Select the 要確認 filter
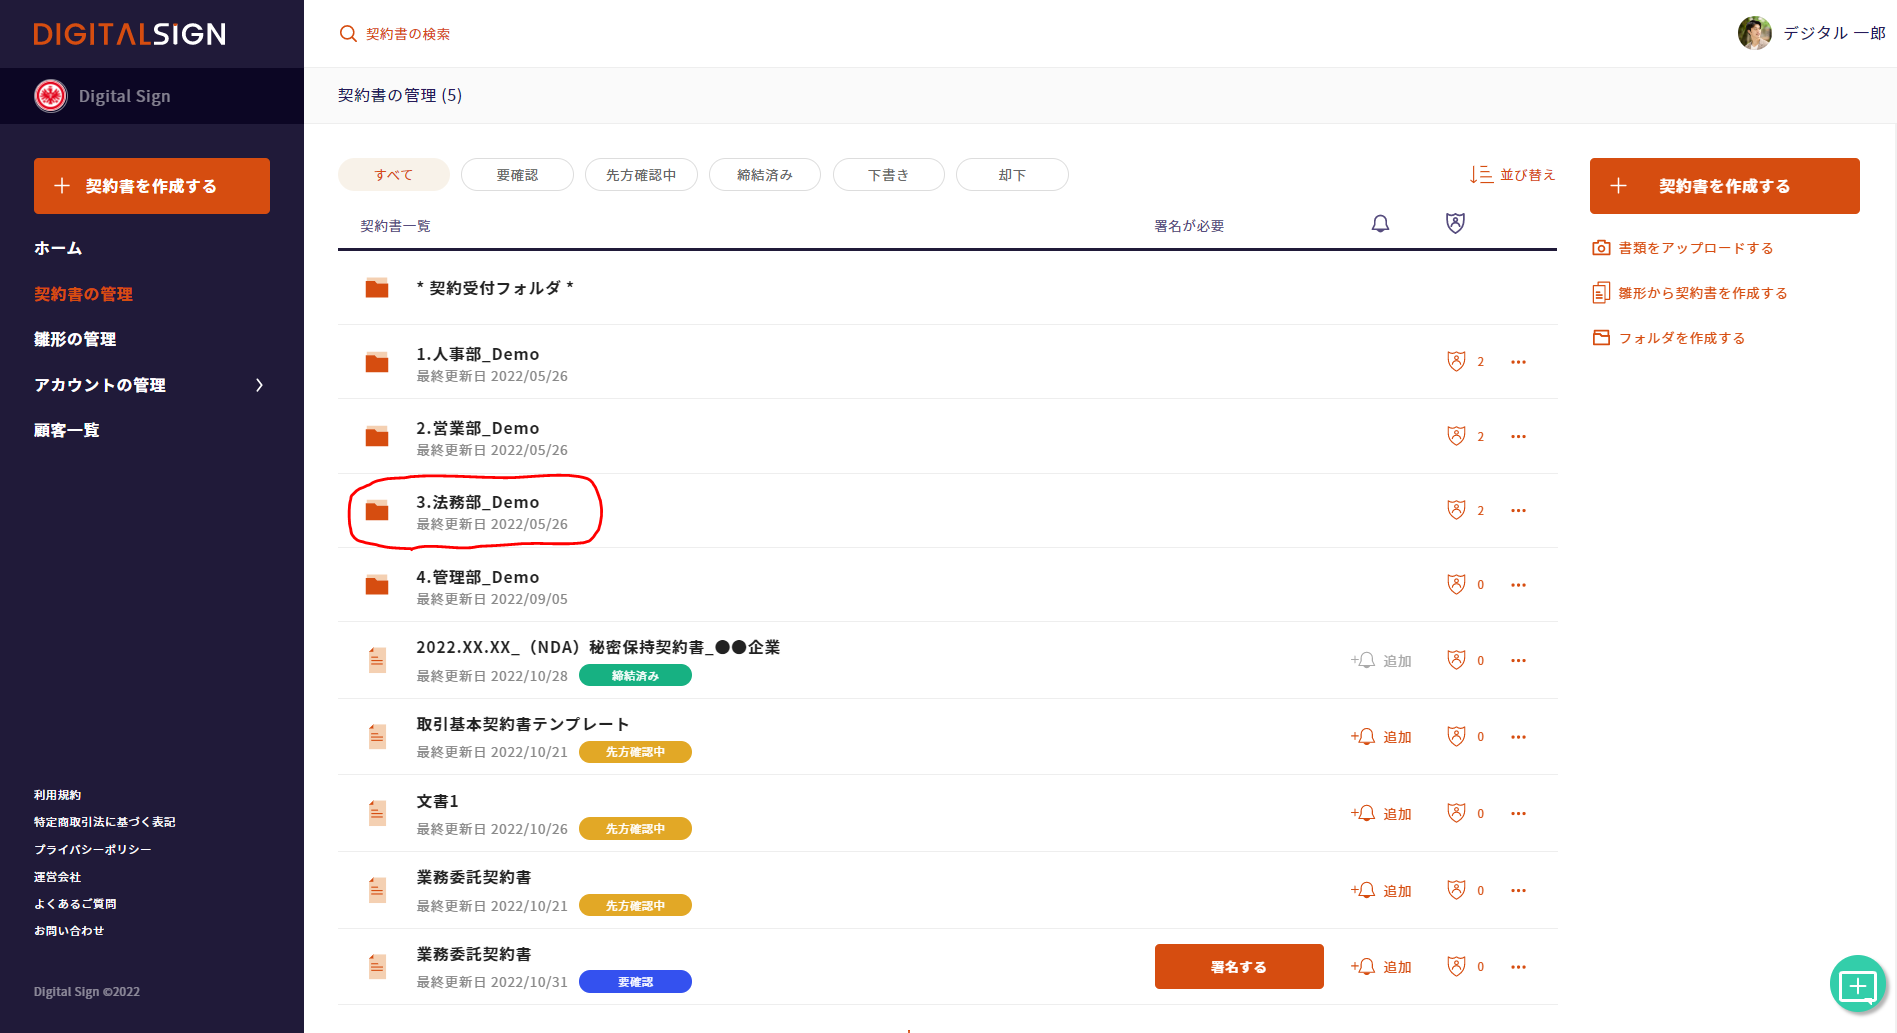The height and width of the screenshot is (1033, 1897). coord(517,175)
